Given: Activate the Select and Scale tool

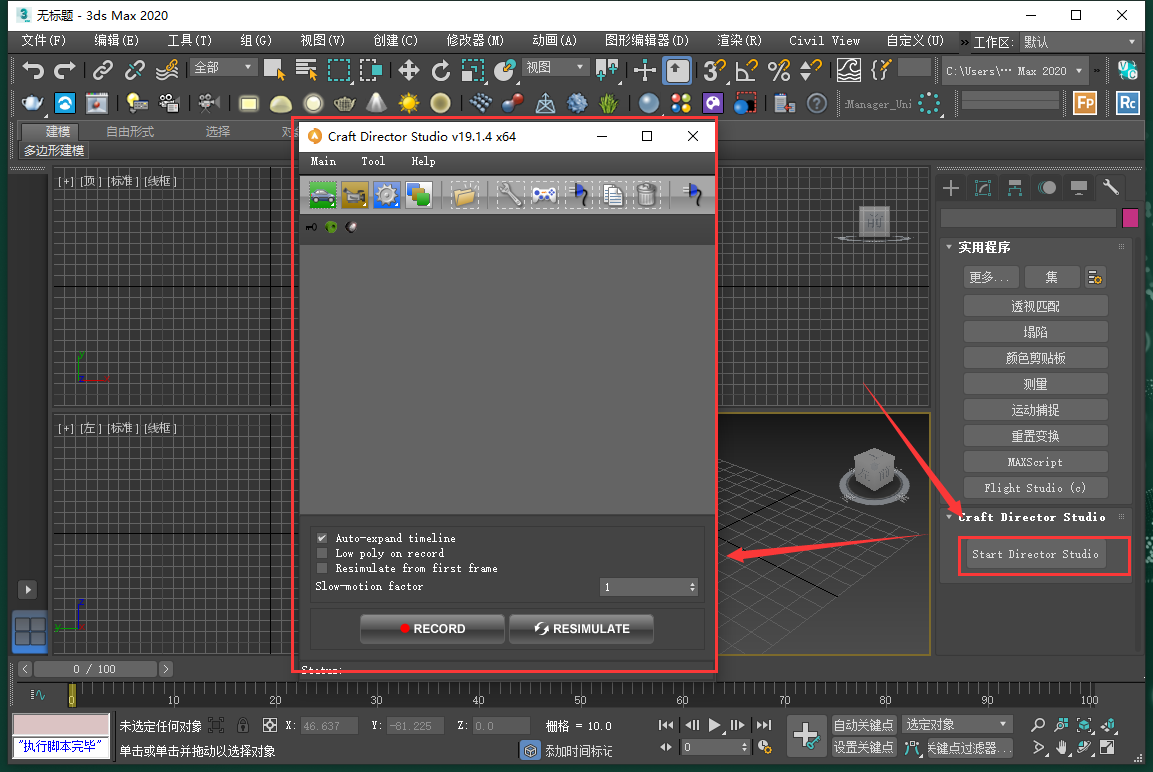Looking at the screenshot, I should tap(473, 71).
